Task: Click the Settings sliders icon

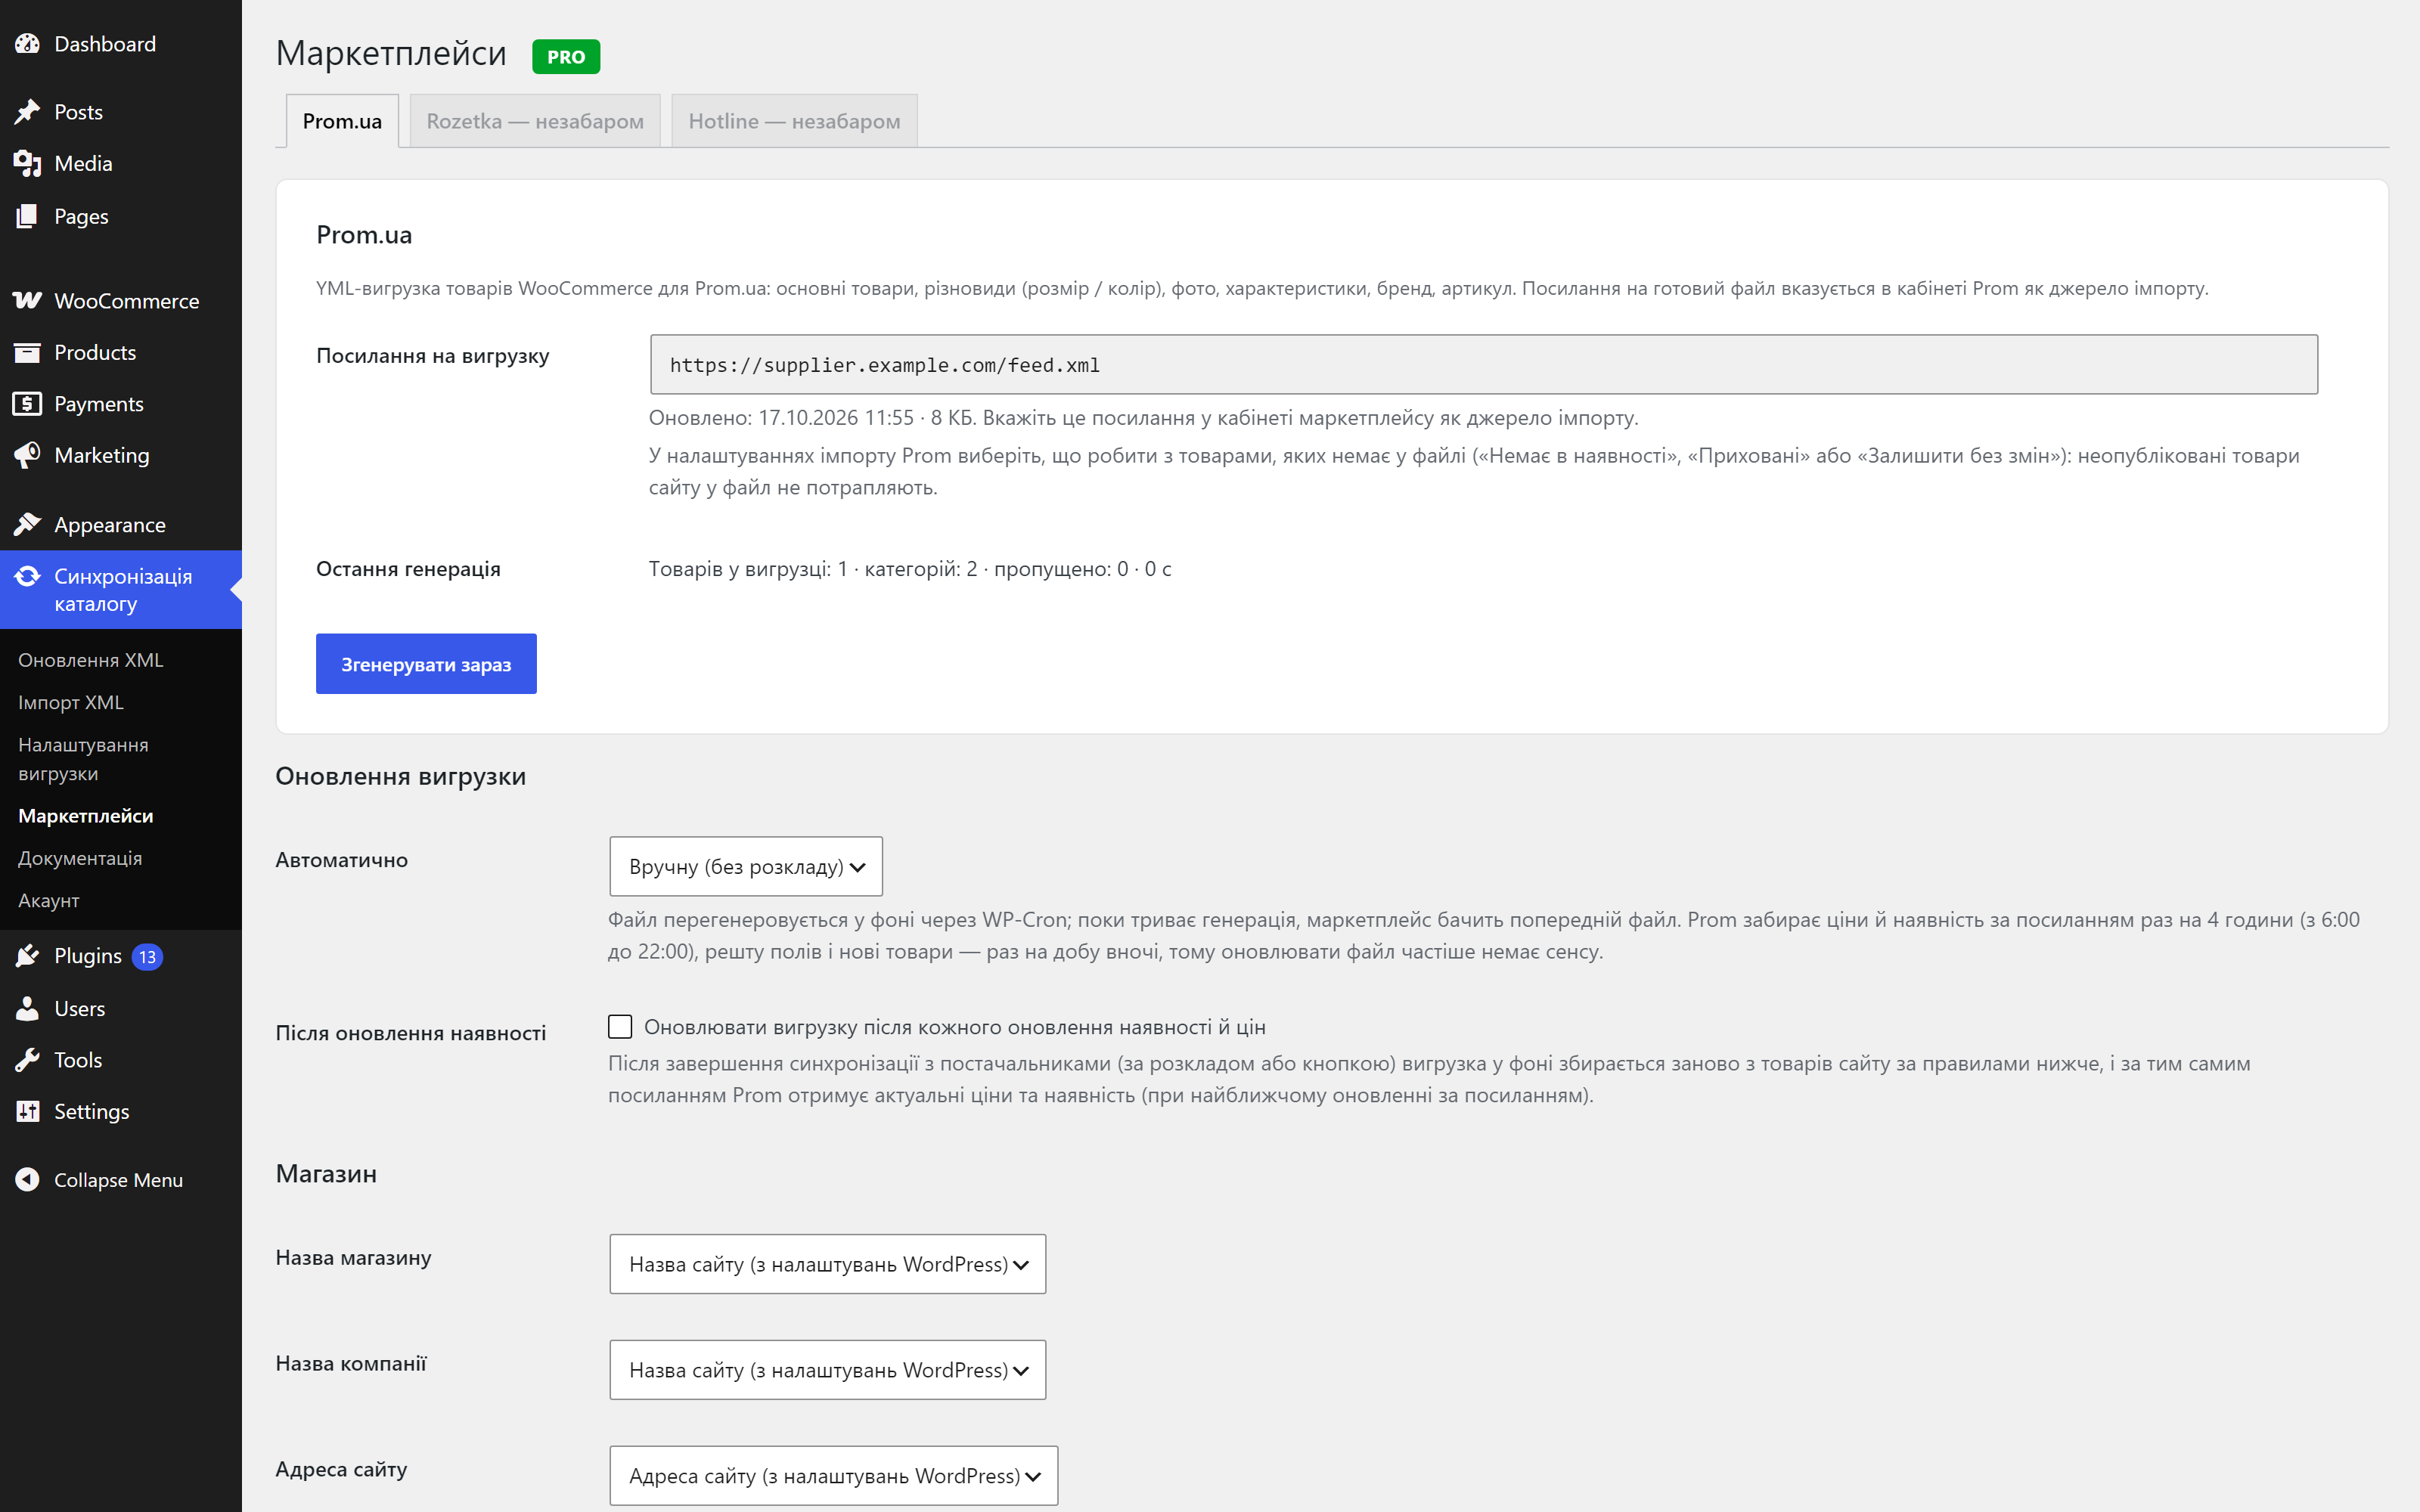Action: tap(27, 1111)
